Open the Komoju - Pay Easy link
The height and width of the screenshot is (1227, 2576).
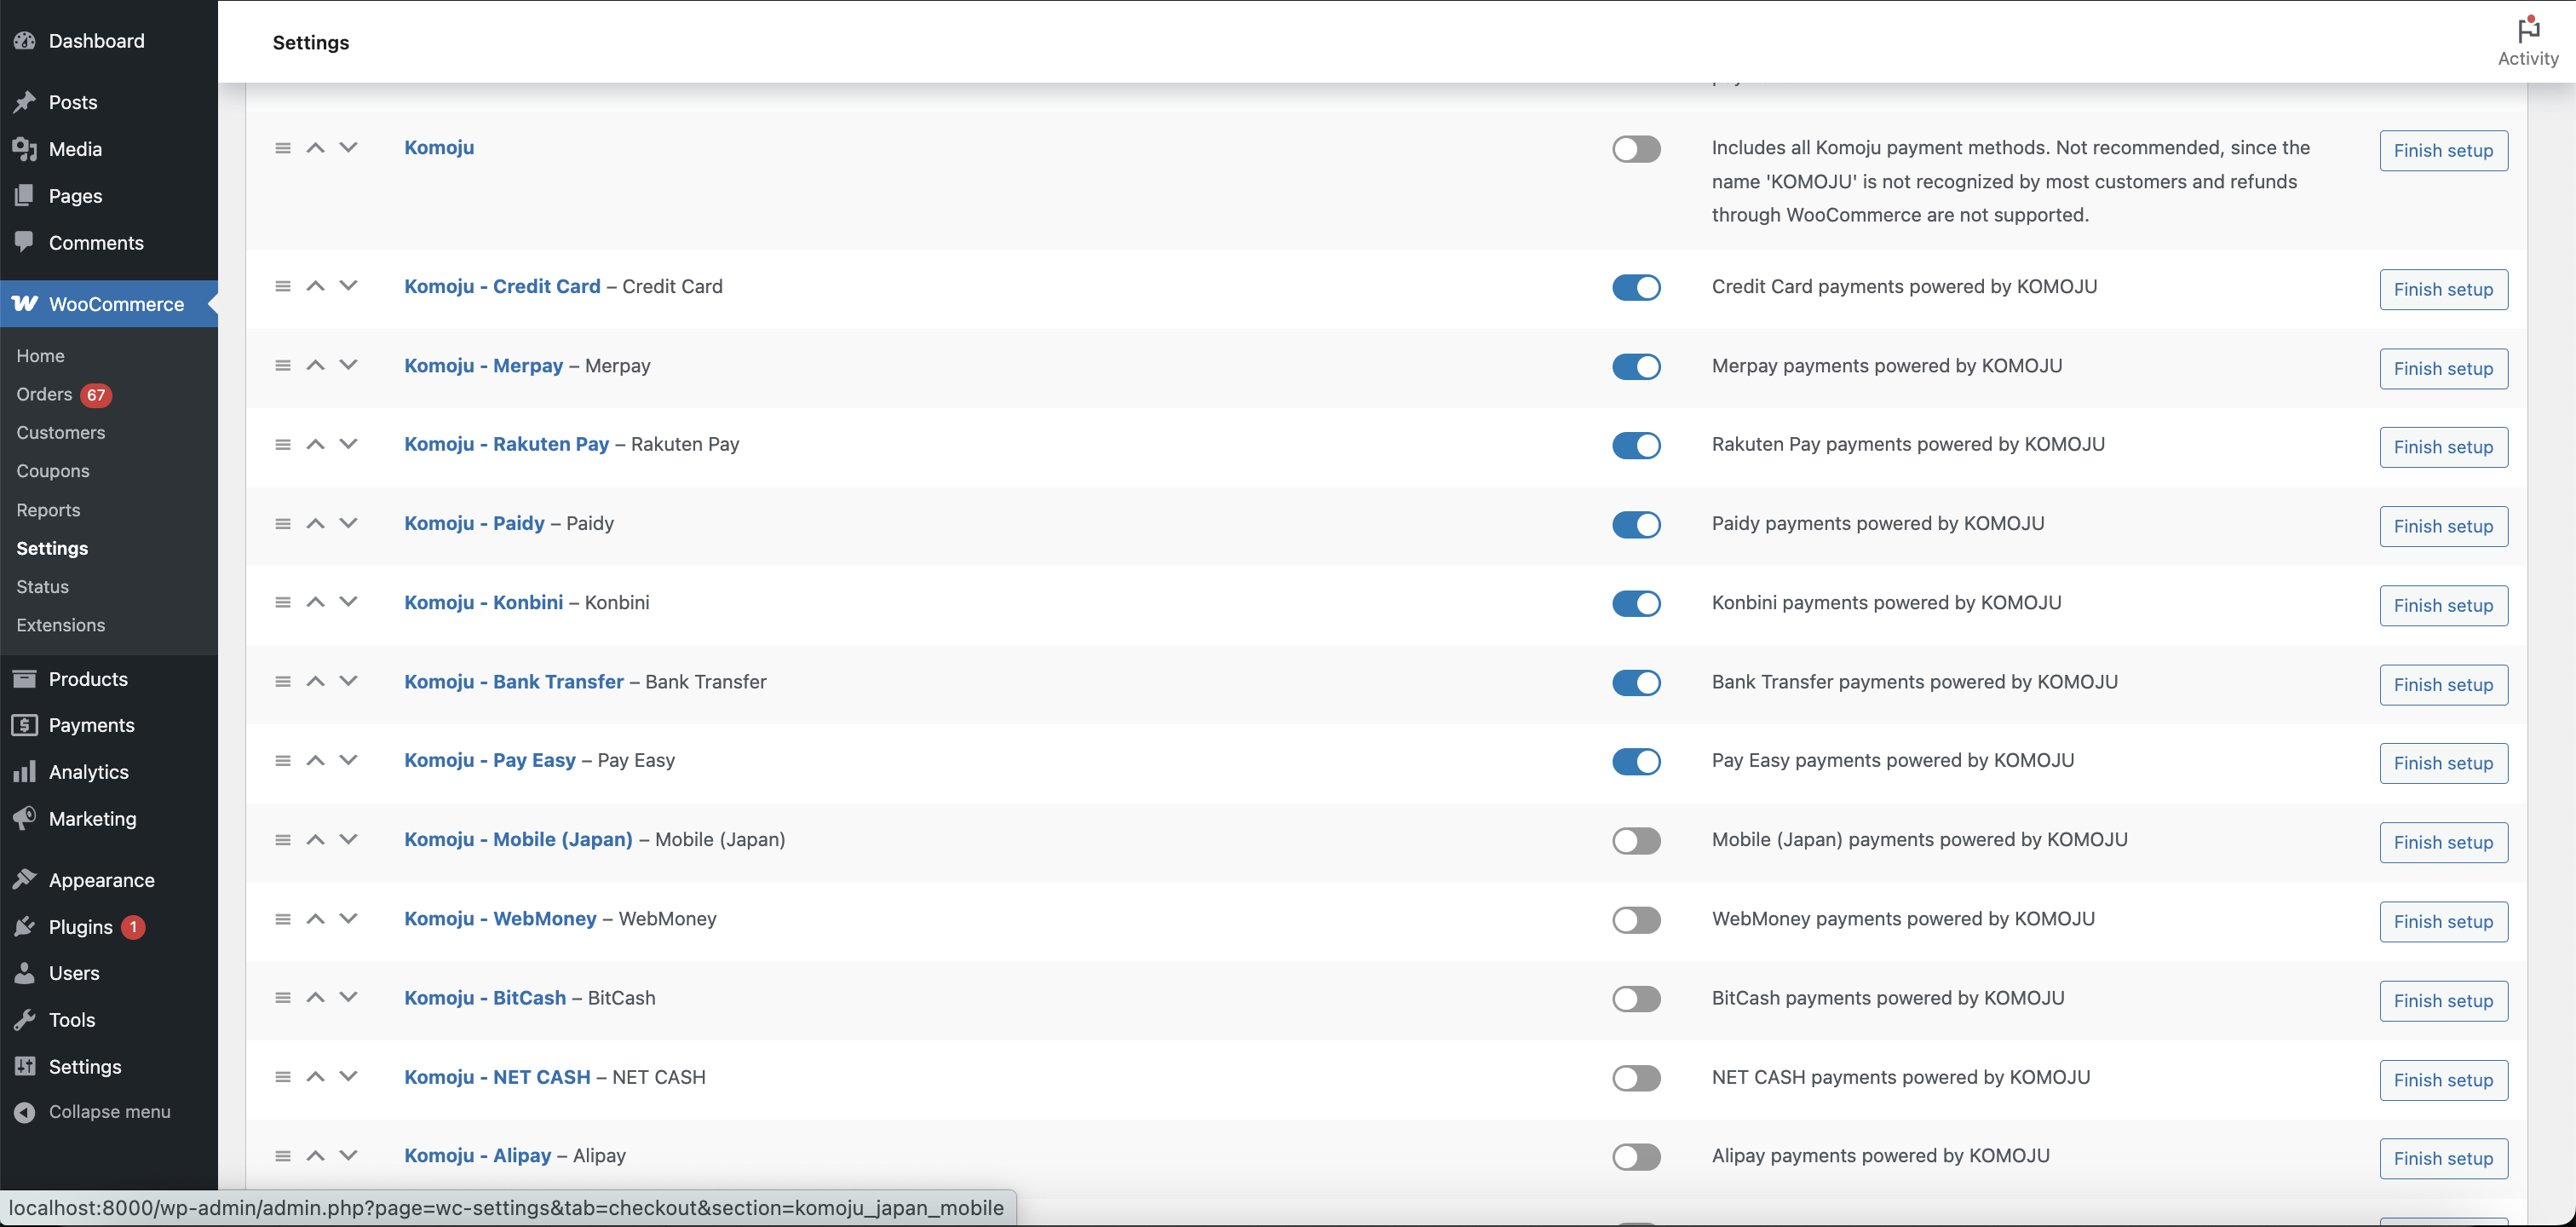click(x=490, y=760)
